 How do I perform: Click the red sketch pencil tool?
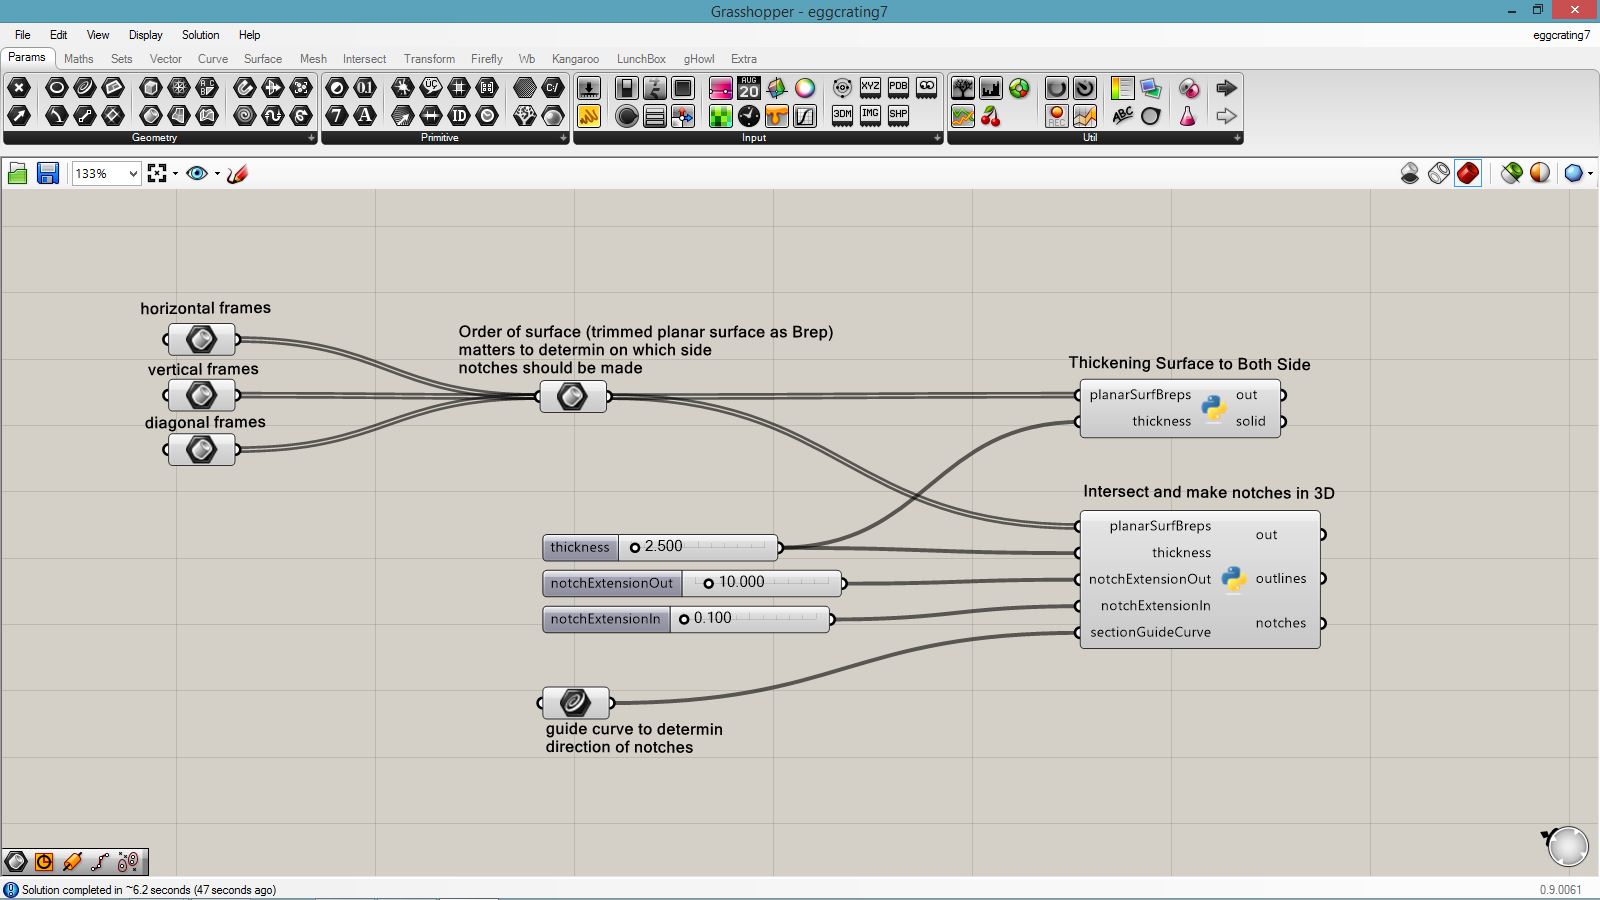237,174
